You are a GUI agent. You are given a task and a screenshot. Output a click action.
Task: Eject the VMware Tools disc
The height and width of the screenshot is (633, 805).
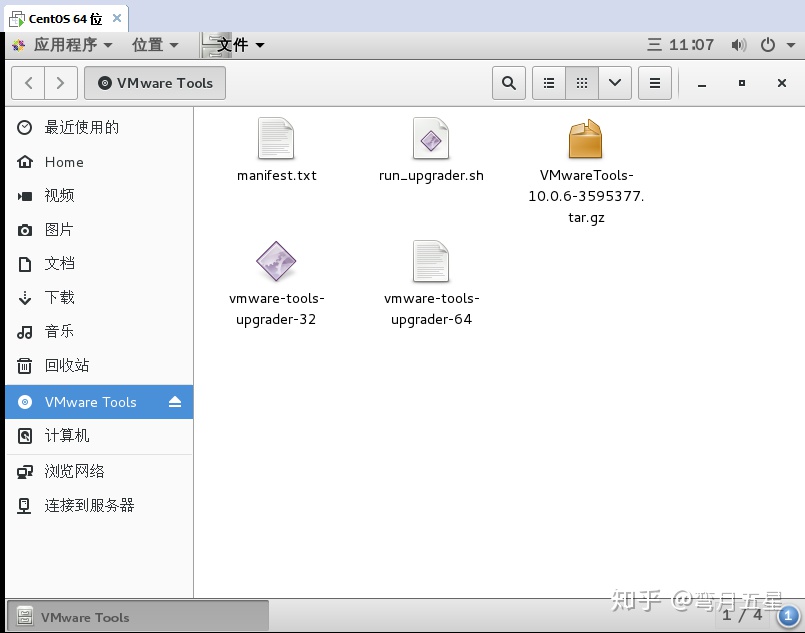[x=175, y=401]
